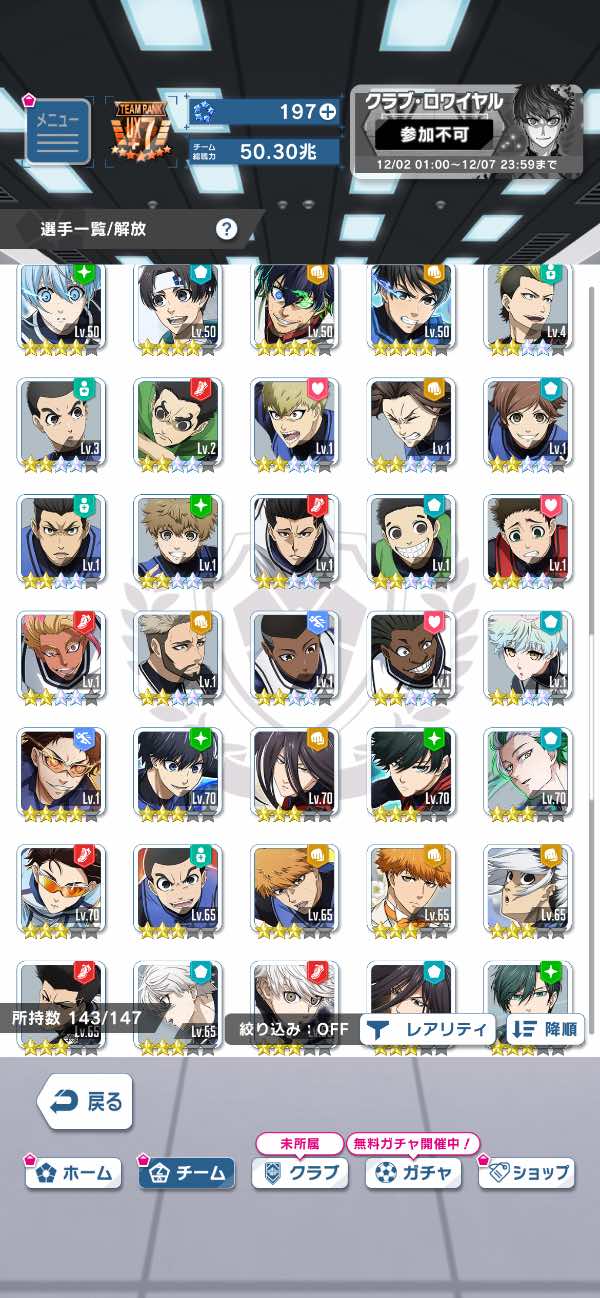Tap the チーム総戦力 50.30兆 display

[263, 151]
